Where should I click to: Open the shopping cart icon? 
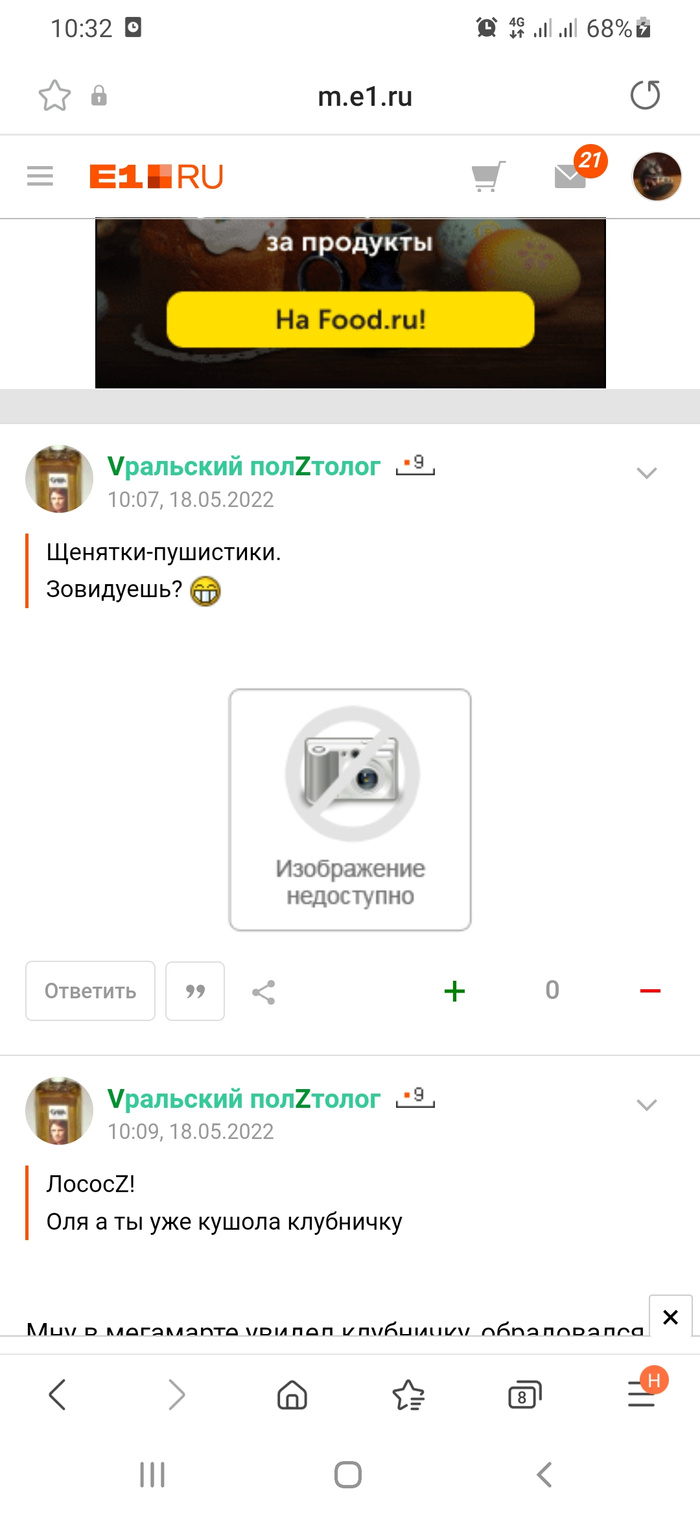pyautogui.click(x=488, y=177)
